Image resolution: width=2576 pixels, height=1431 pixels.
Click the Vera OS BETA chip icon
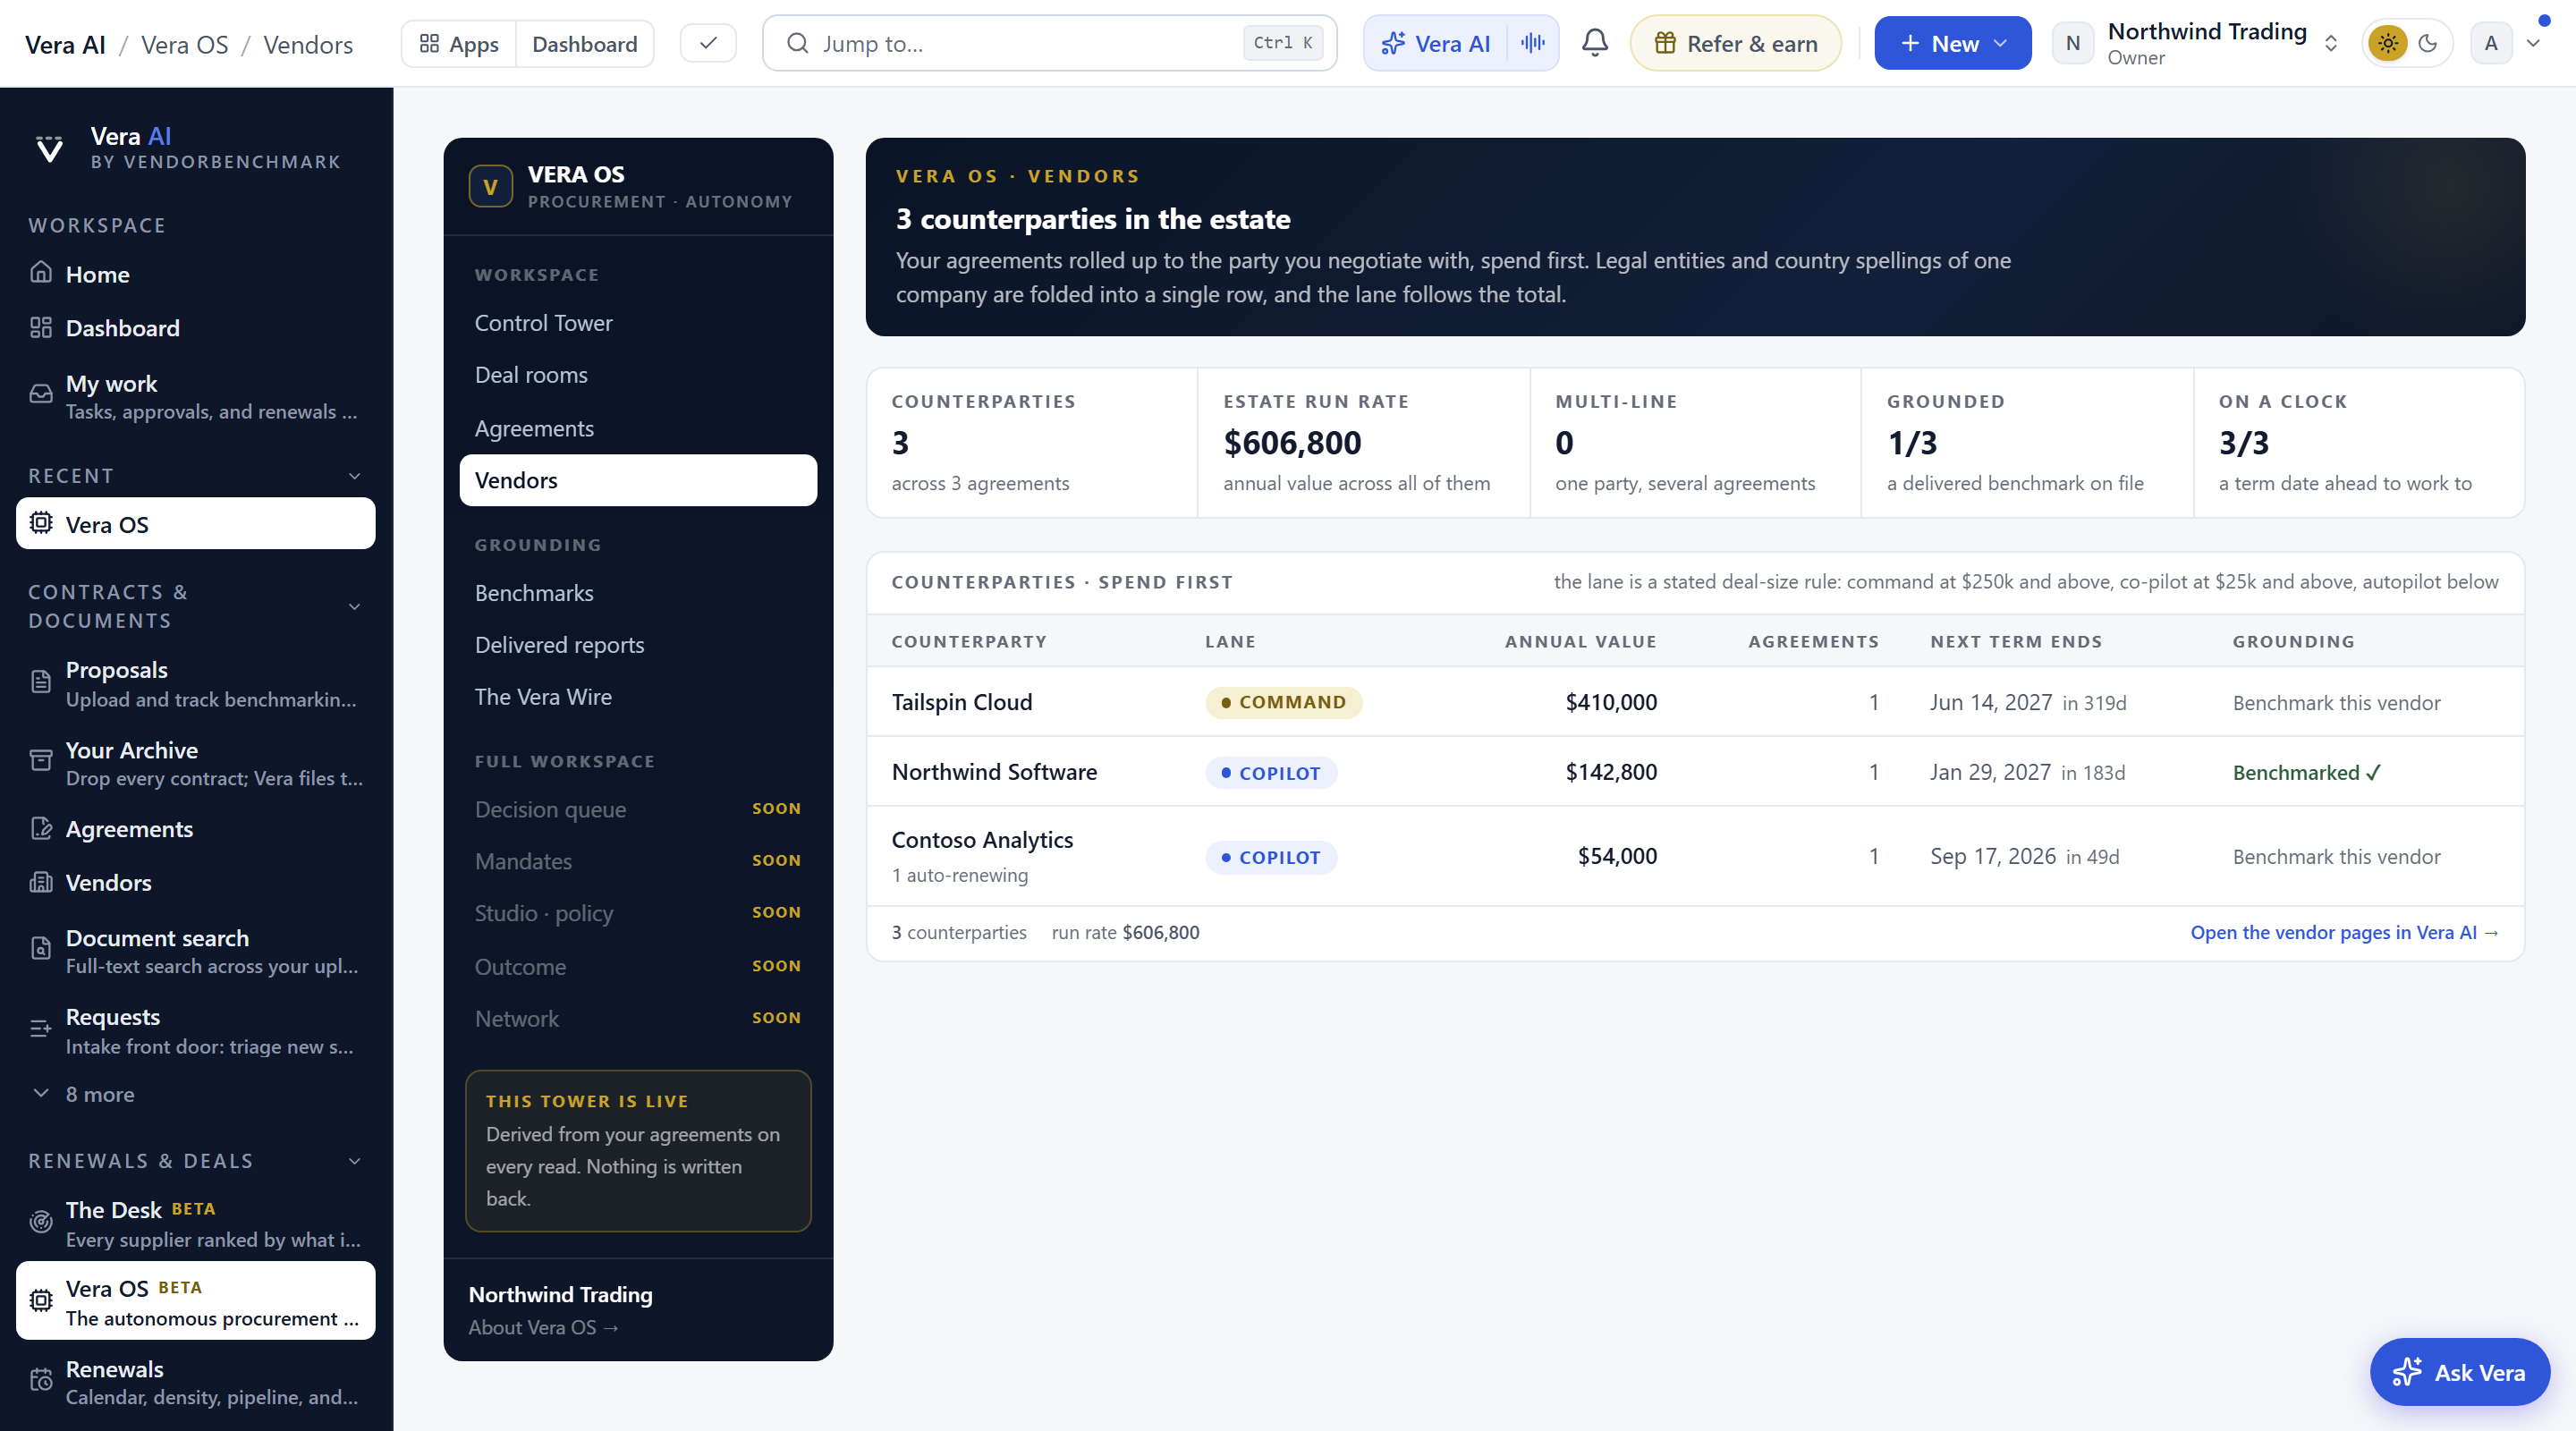click(41, 1300)
